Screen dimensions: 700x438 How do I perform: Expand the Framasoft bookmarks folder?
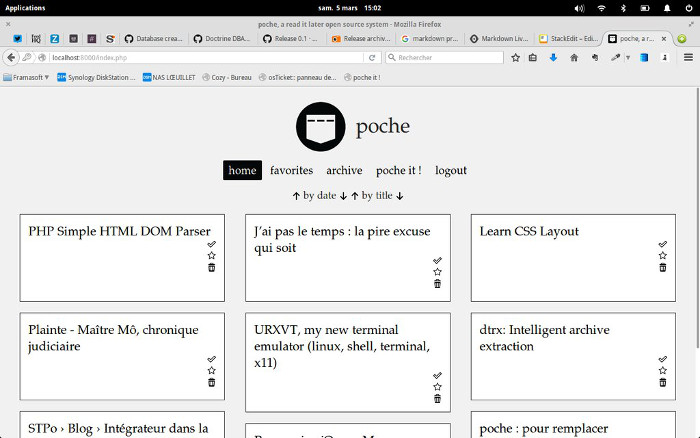tap(26, 76)
